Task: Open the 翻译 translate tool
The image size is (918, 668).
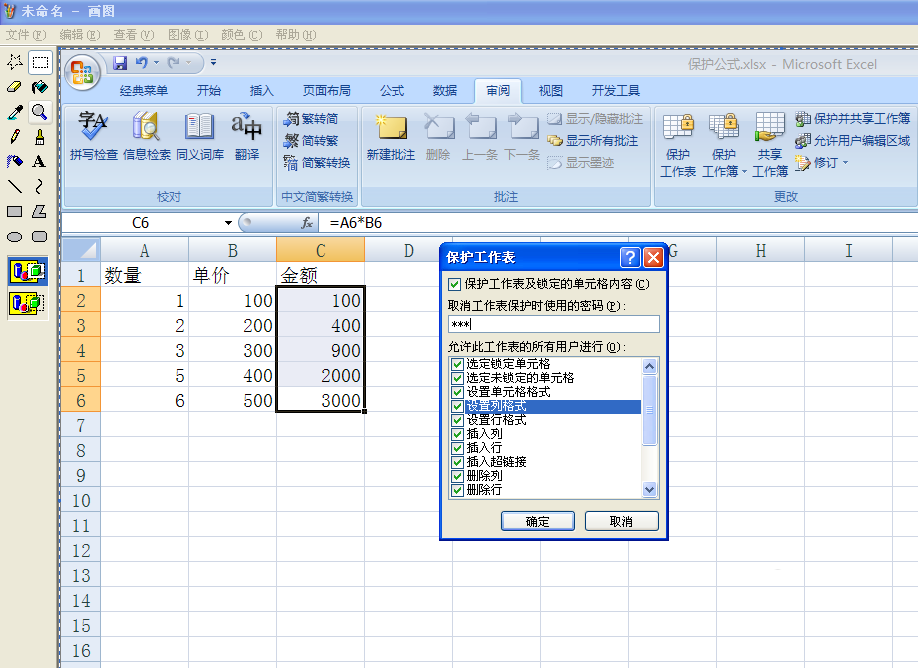Action: [246, 136]
